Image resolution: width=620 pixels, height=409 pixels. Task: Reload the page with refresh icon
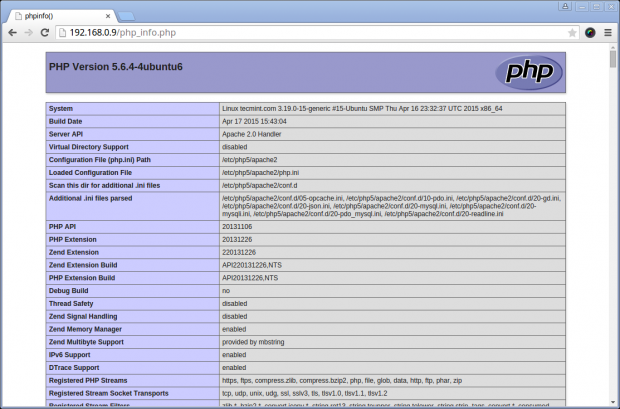pyautogui.click(x=45, y=33)
